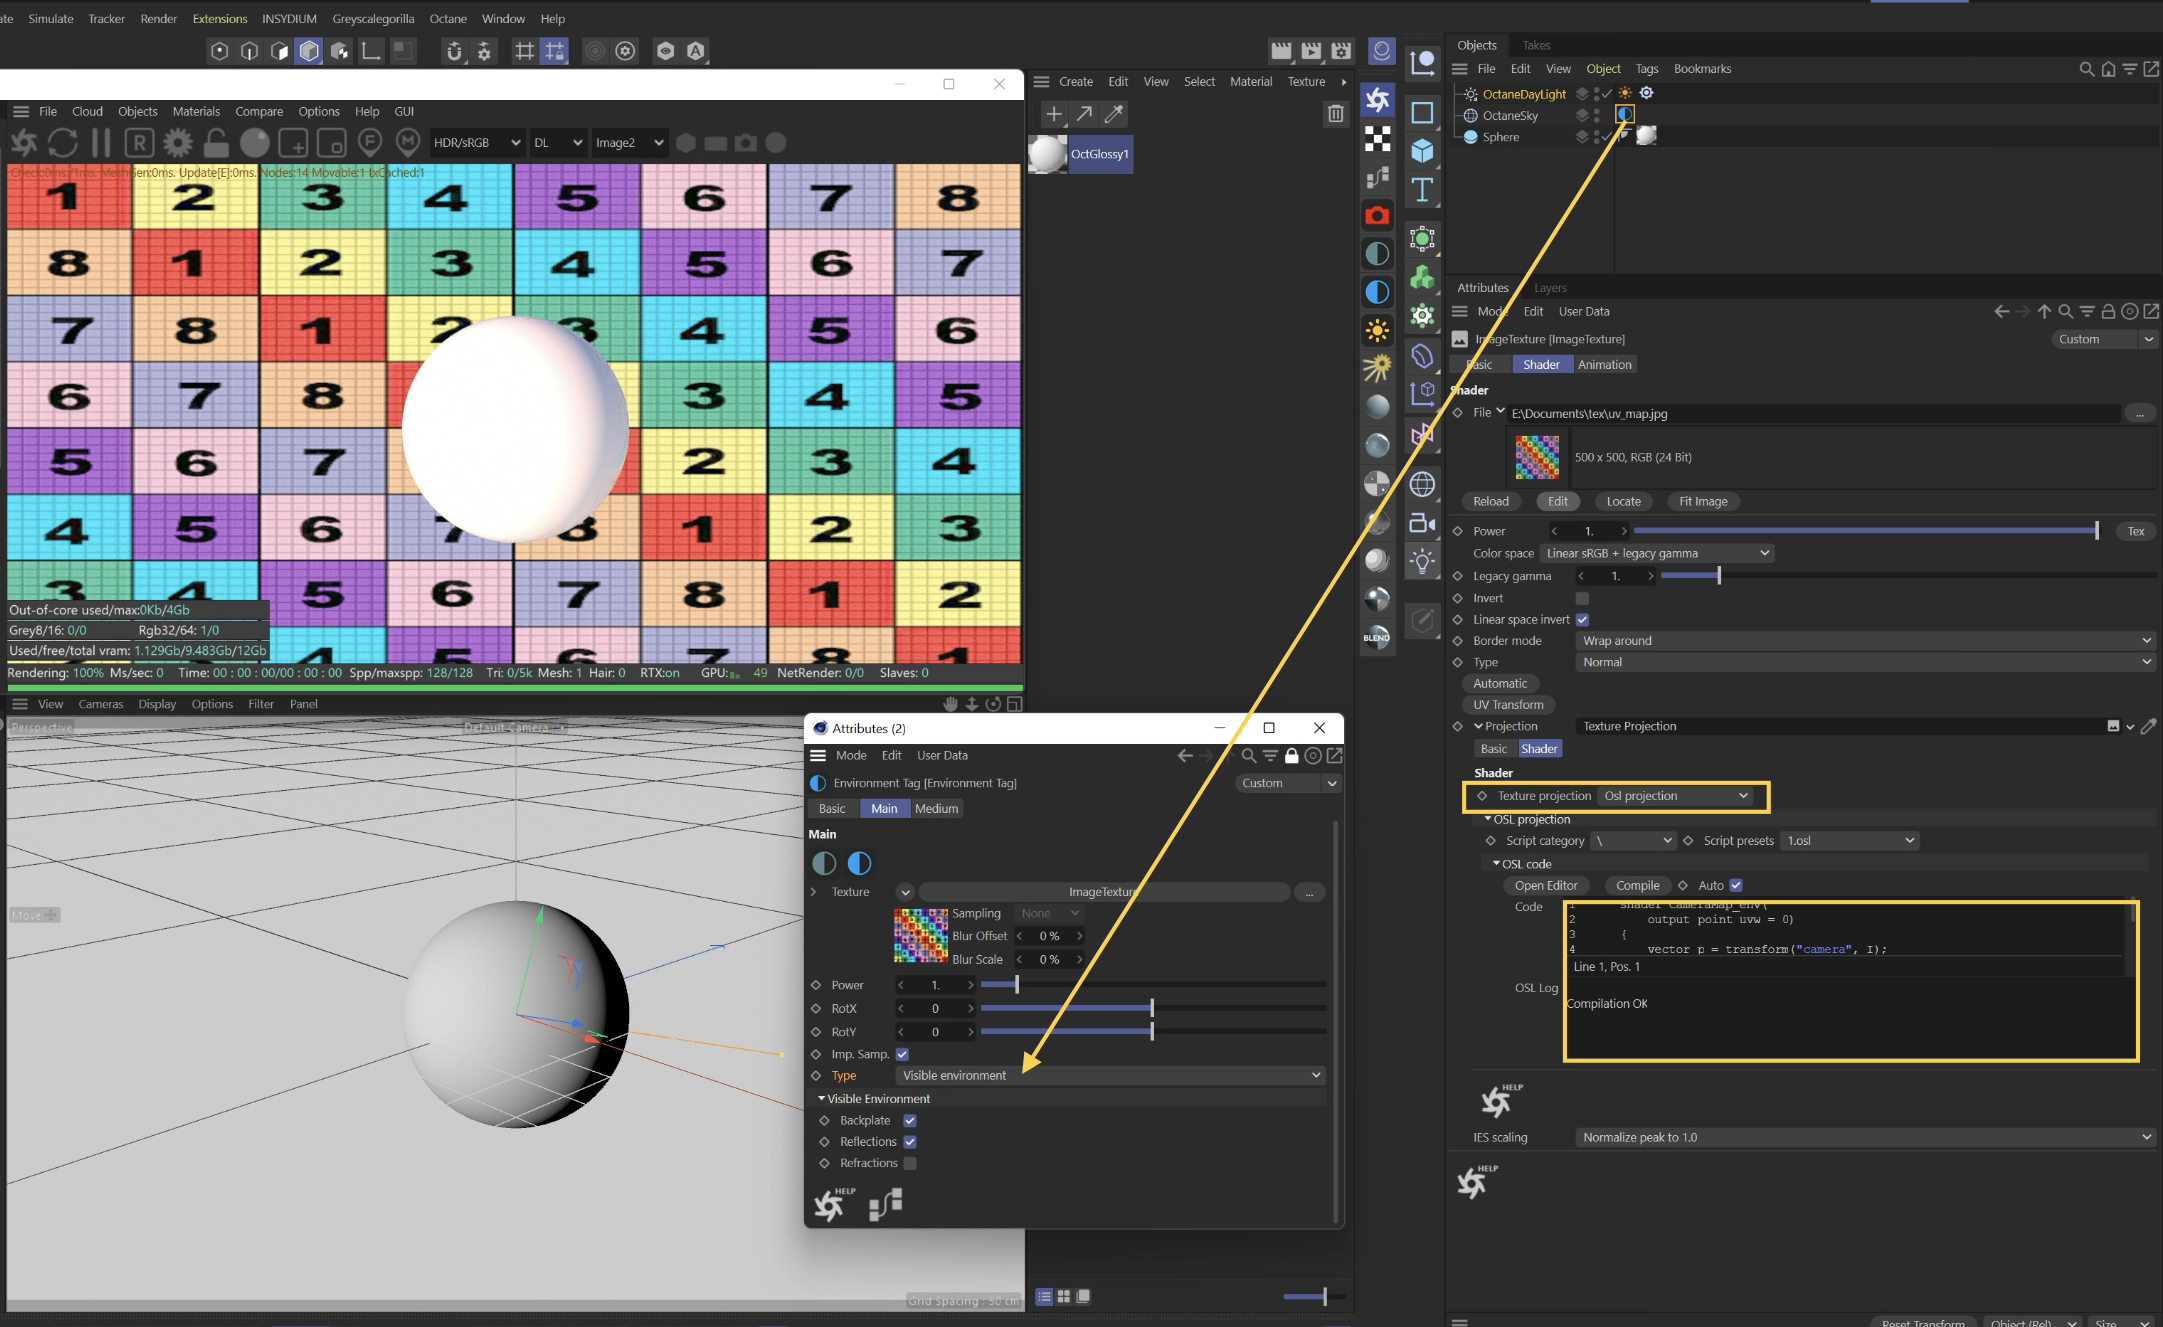Click the Cube primitive icon in sidebar

(1422, 151)
